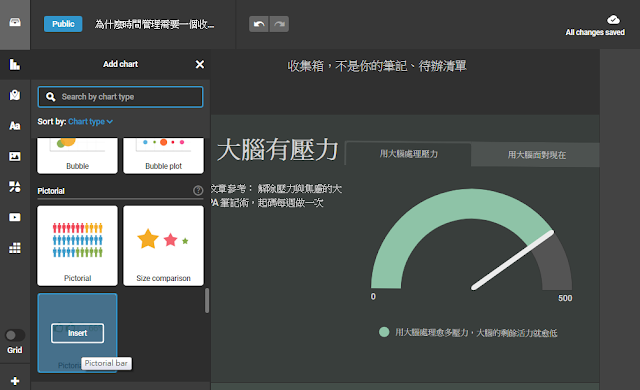Click Insert on the Pictorial bar chart

click(x=78, y=333)
